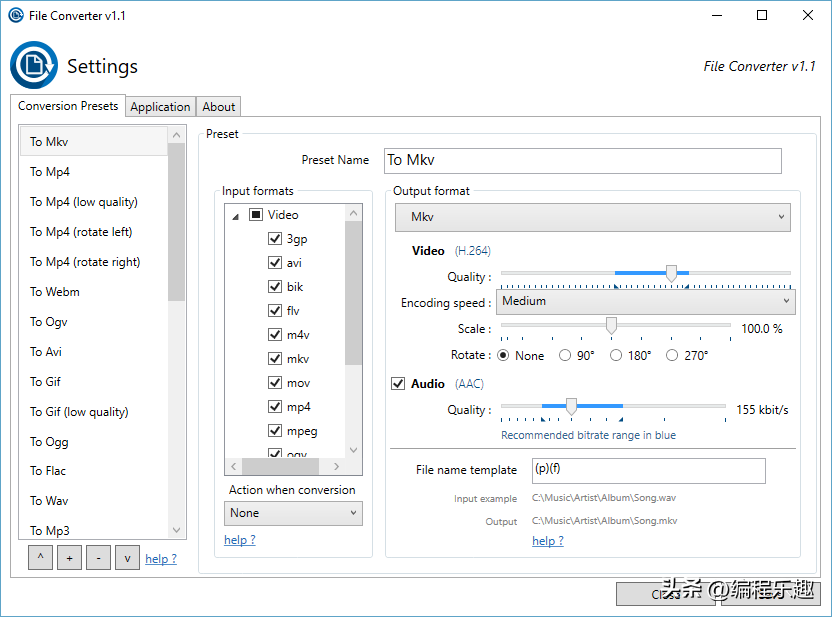This screenshot has width=832, height=617.
Task: Uncheck the 3gp input format
Action: pyautogui.click(x=275, y=238)
